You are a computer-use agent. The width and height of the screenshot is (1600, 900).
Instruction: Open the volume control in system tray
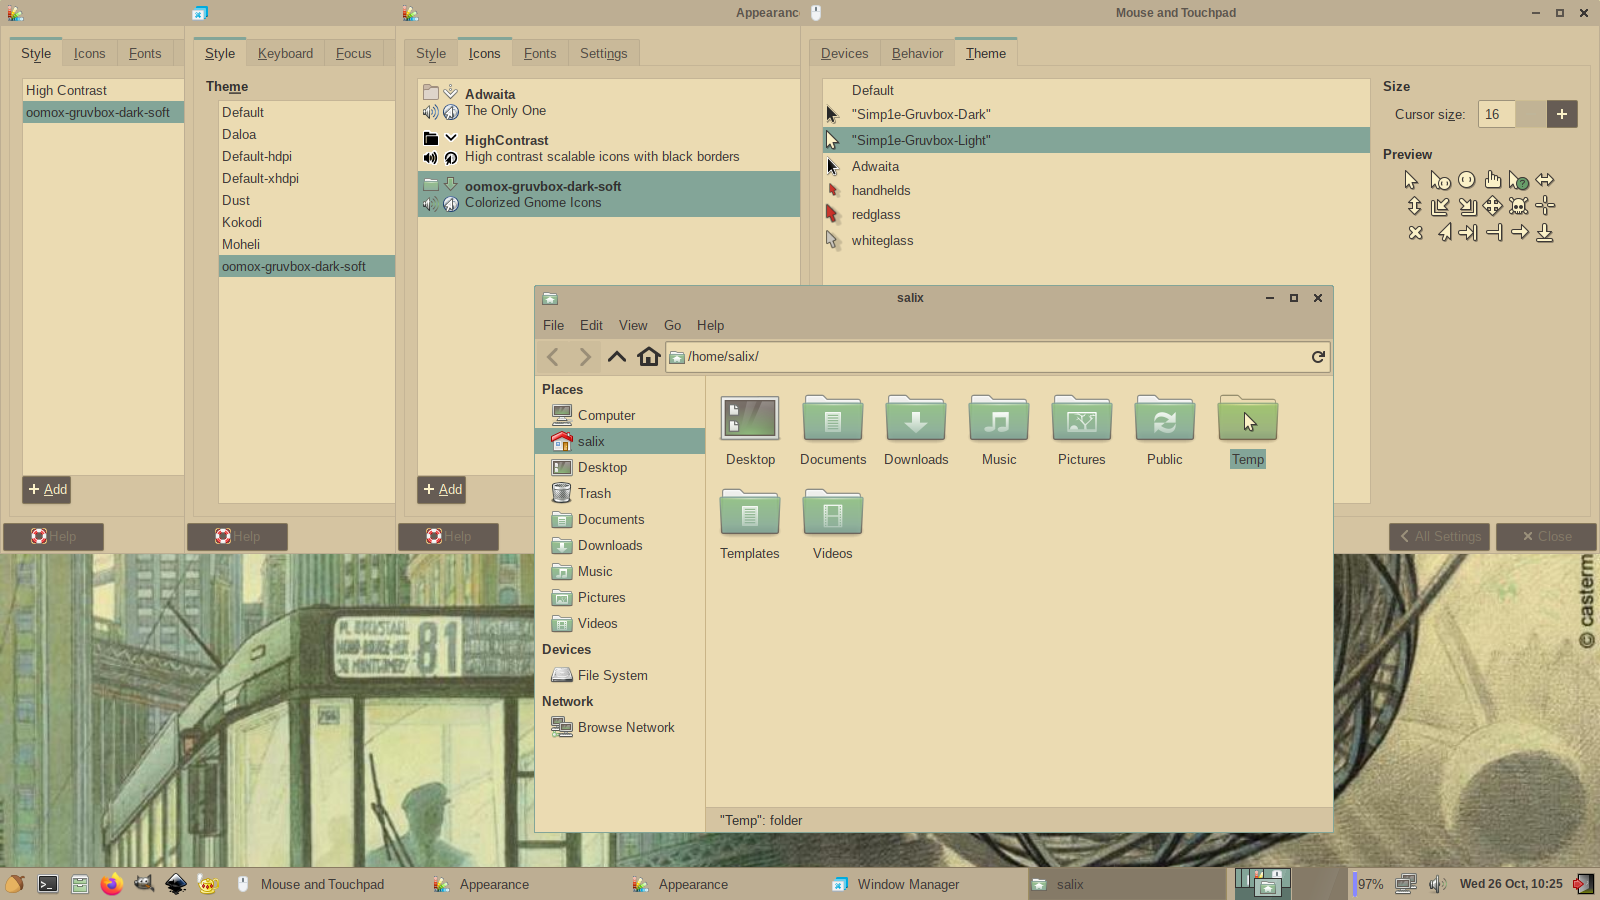click(1437, 884)
